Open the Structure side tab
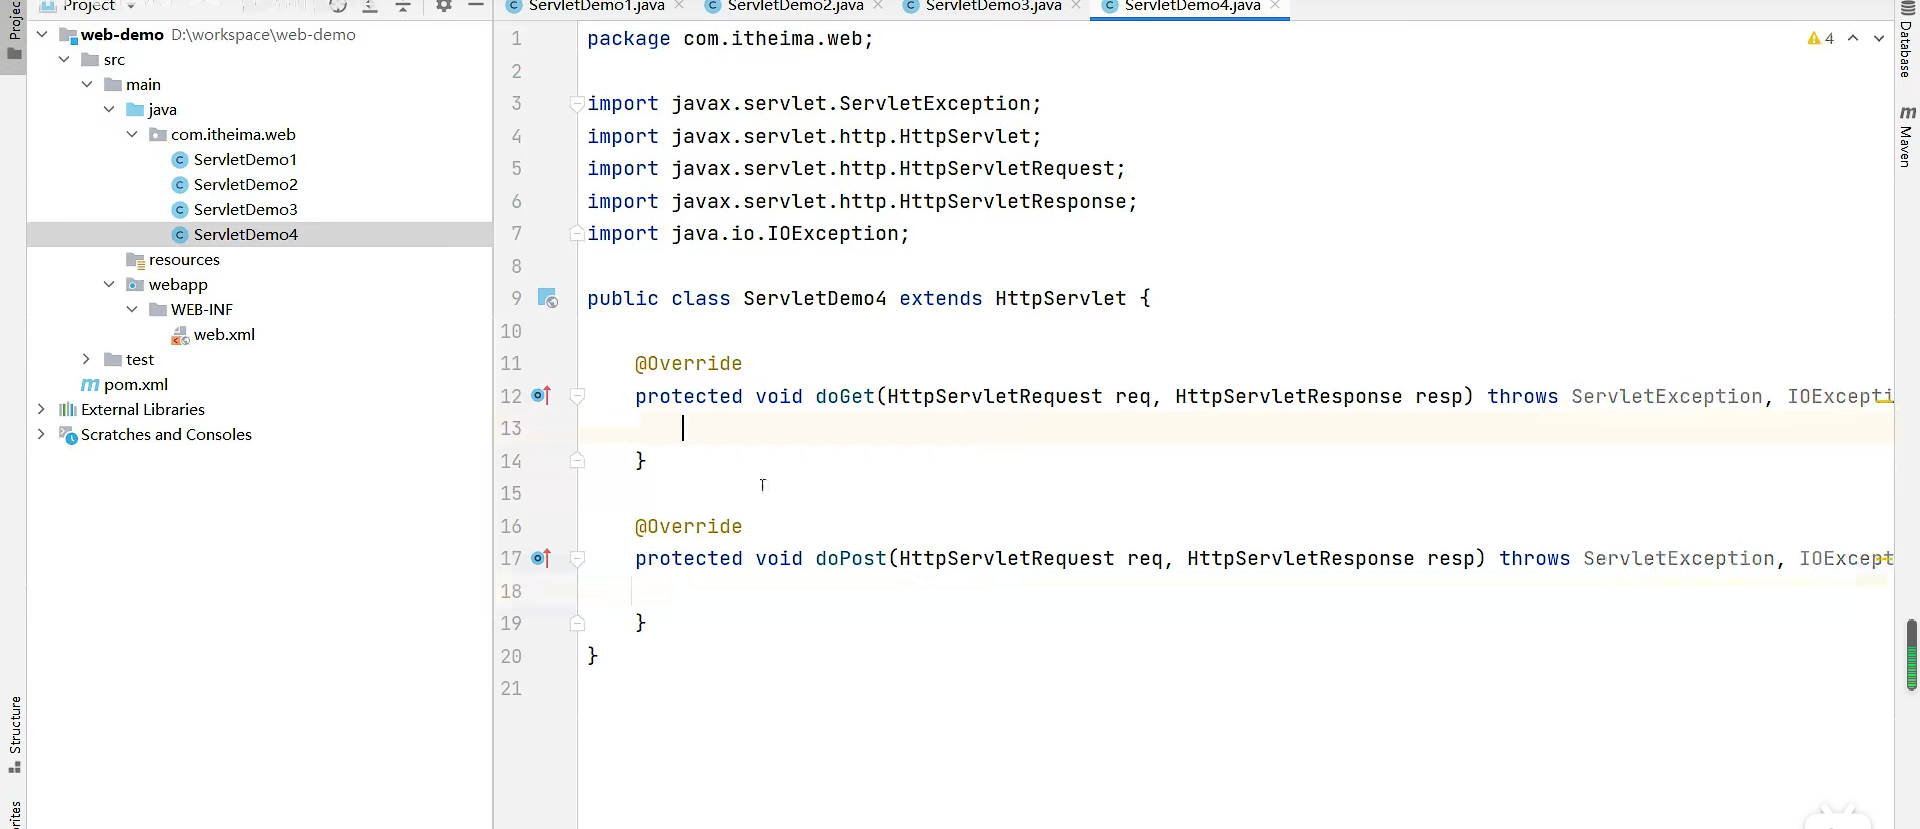 point(14,735)
